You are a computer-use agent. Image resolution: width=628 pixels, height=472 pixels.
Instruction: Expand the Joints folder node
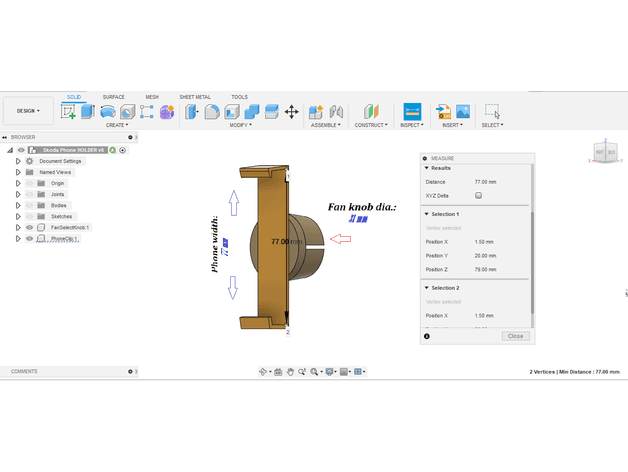tap(18, 194)
